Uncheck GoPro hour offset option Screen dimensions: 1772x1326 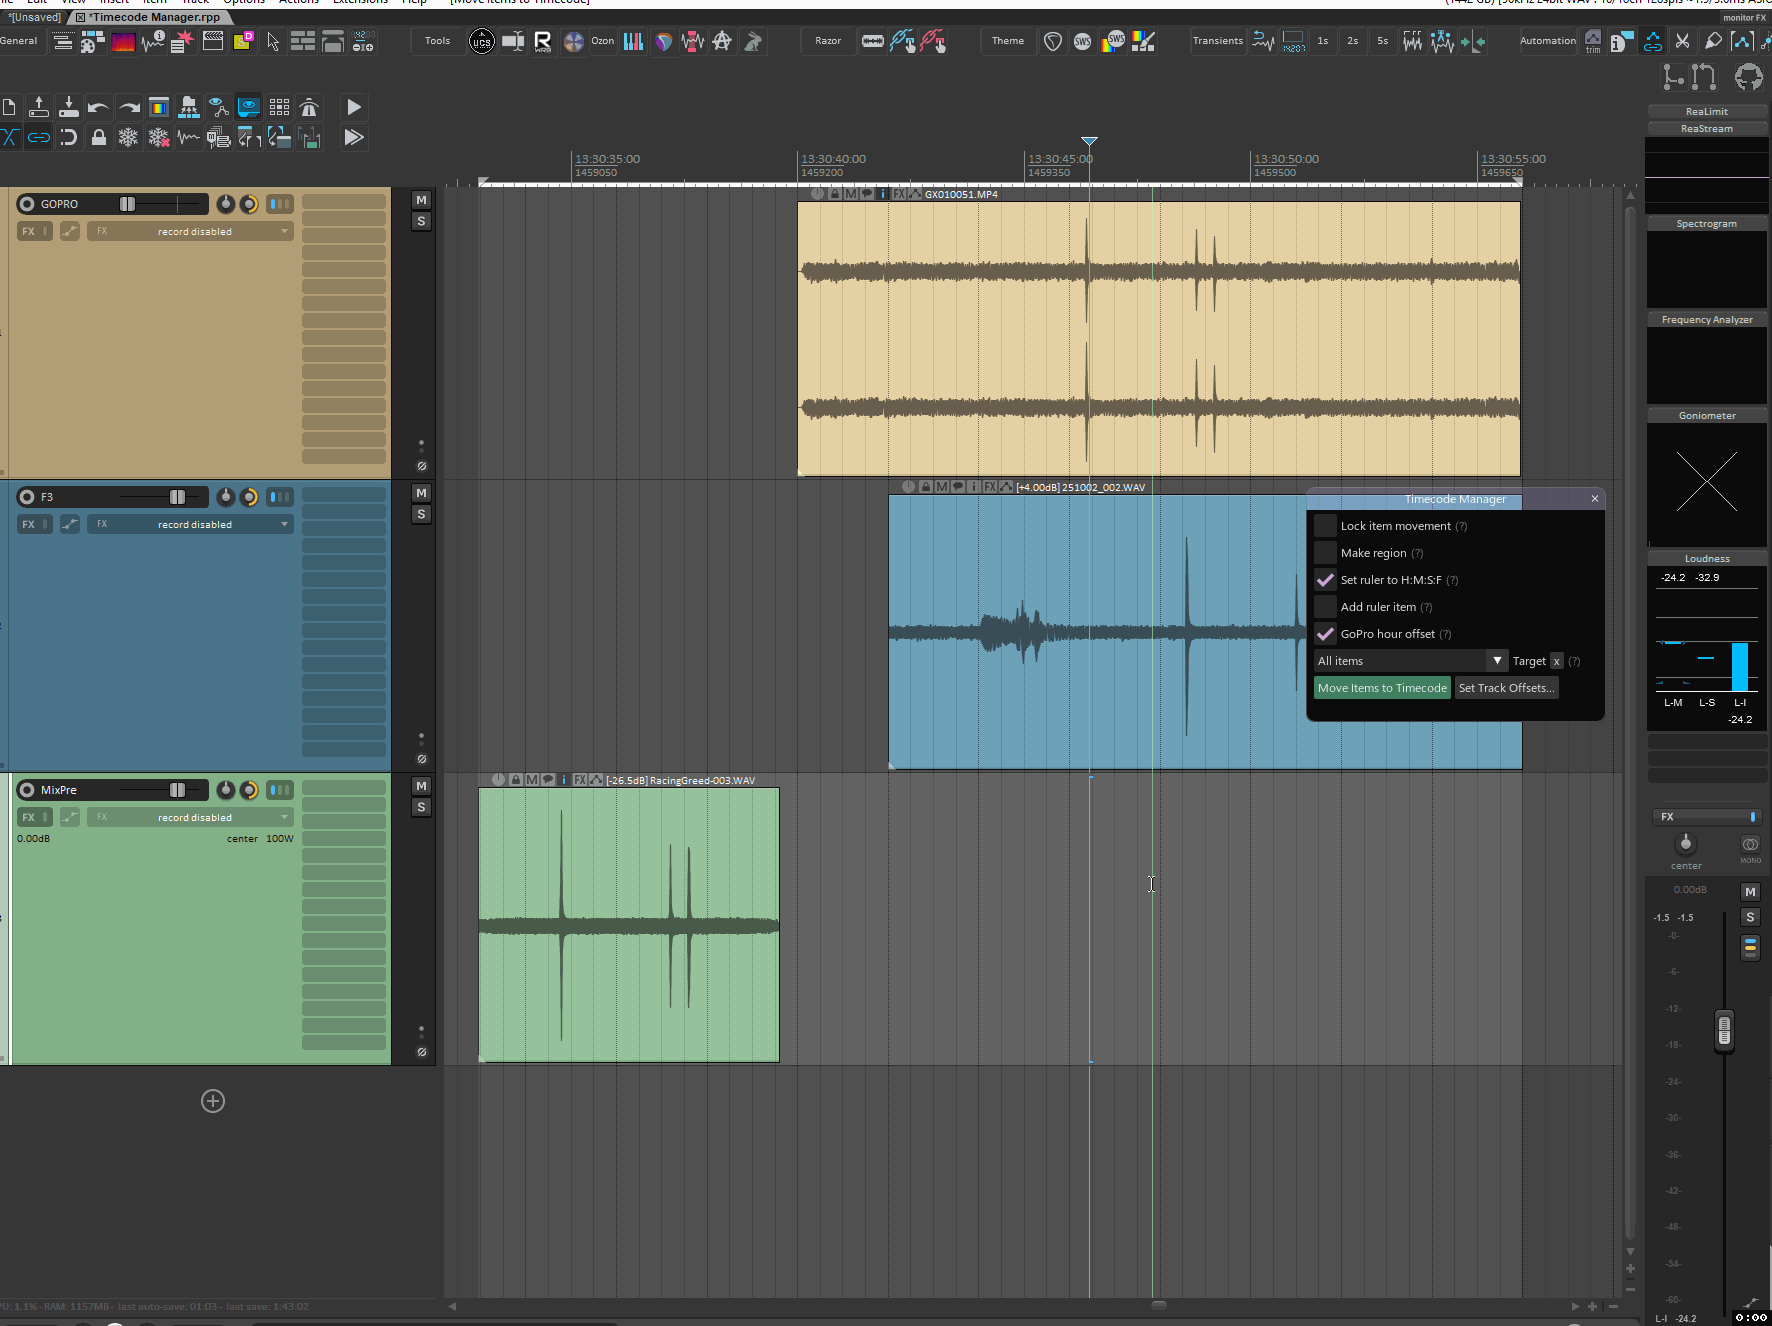pos(1325,634)
